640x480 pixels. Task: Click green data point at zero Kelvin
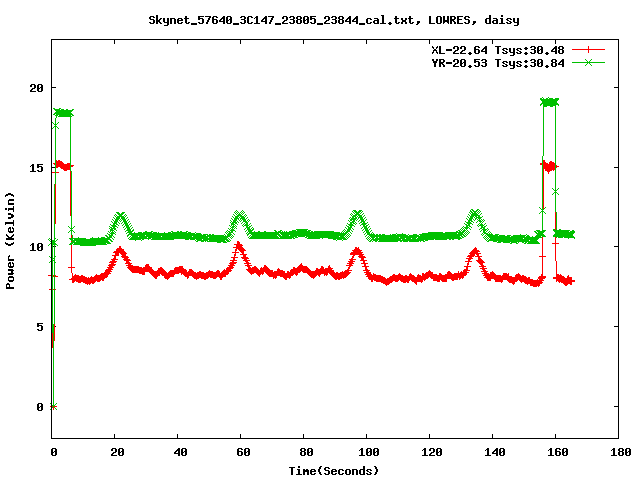[x=53, y=407]
